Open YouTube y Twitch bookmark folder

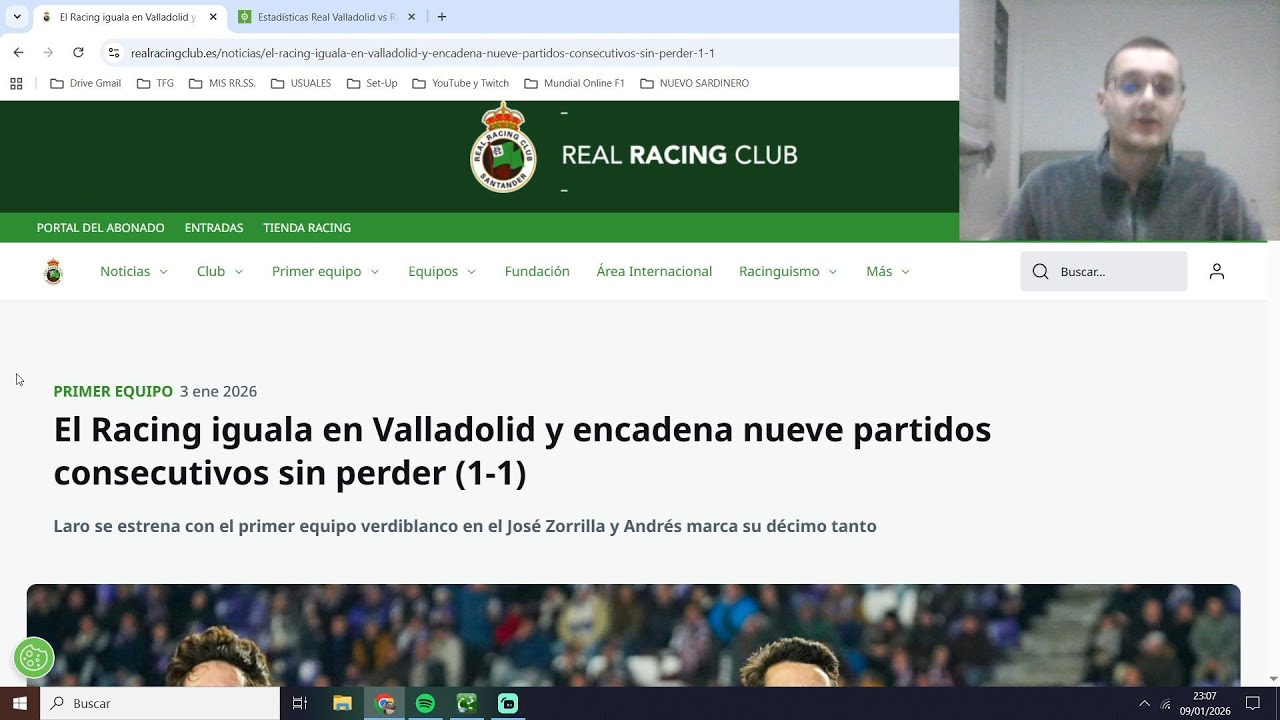pos(460,83)
